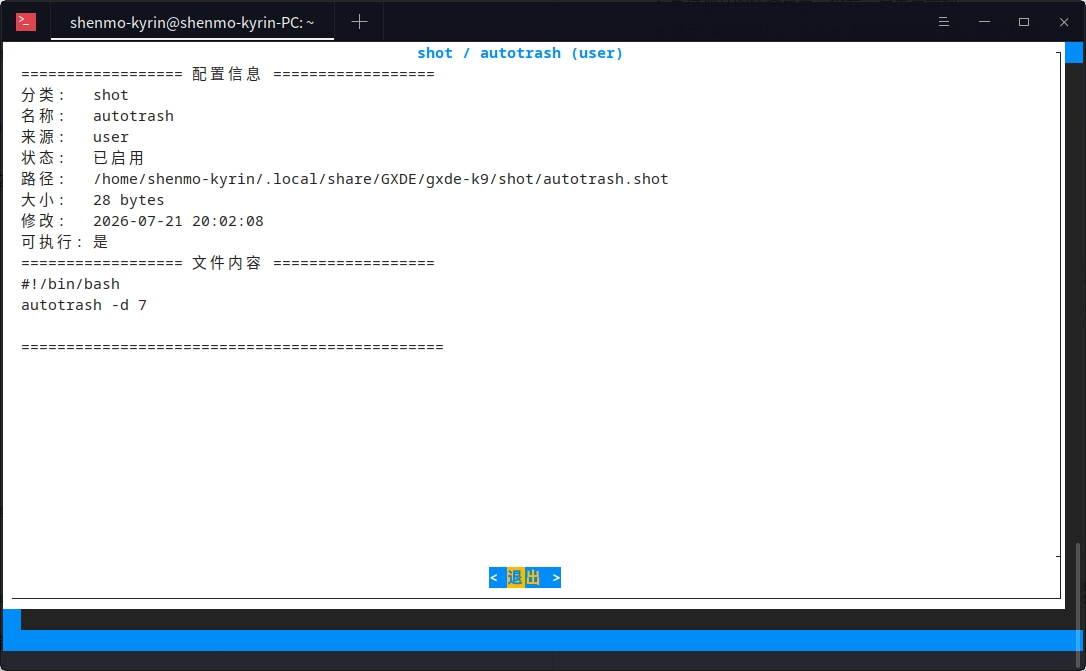Click the '28 bytes' size value
The height and width of the screenshot is (671, 1086).
129,200
